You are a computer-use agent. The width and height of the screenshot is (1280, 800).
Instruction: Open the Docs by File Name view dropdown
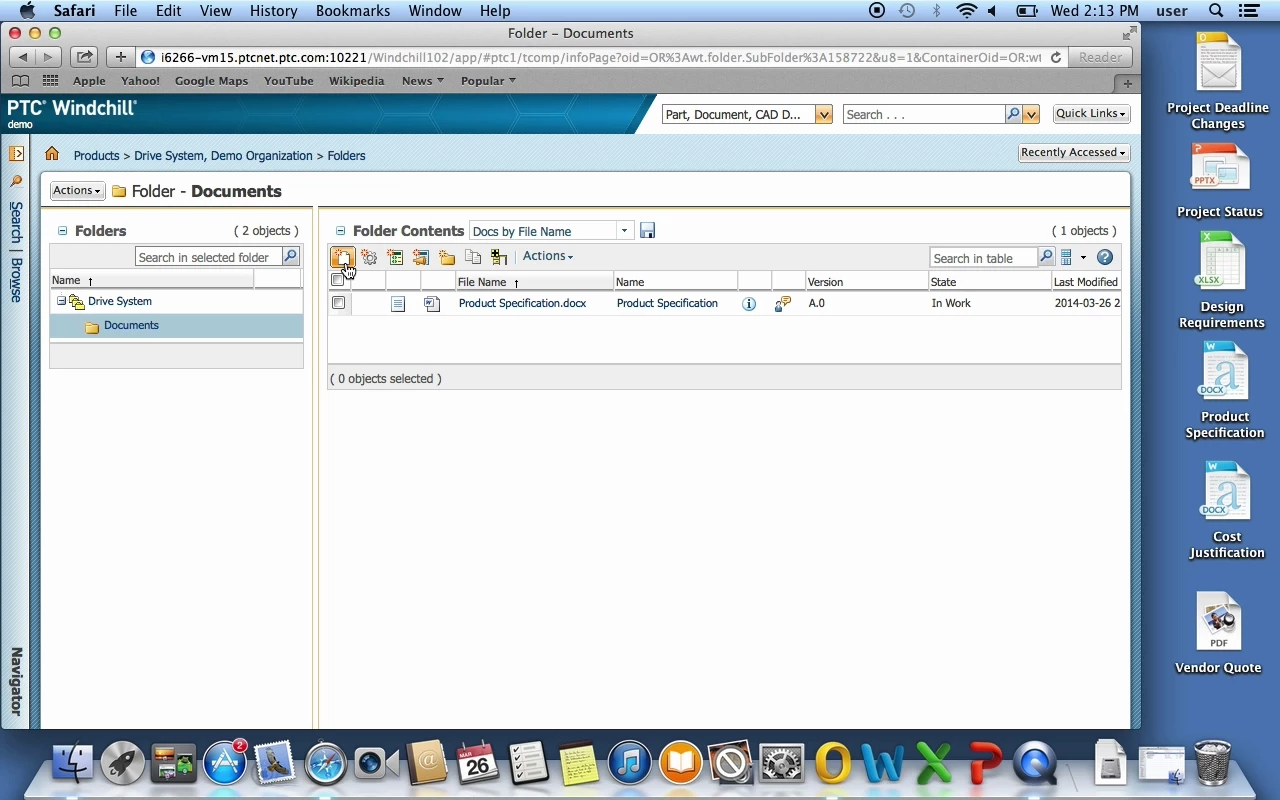624,231
